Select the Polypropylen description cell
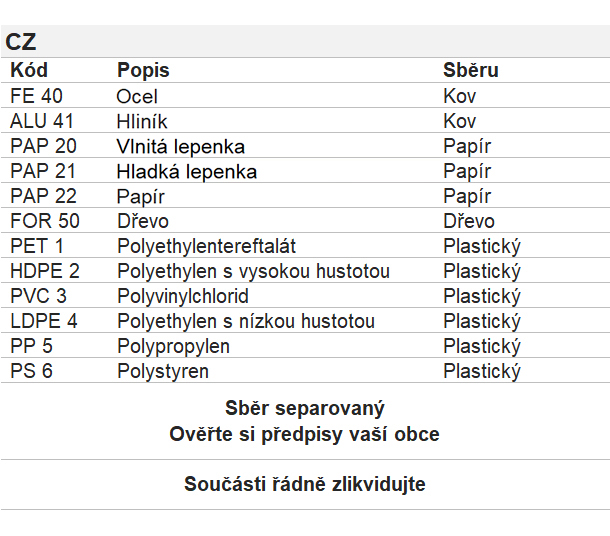 (174, 346)
